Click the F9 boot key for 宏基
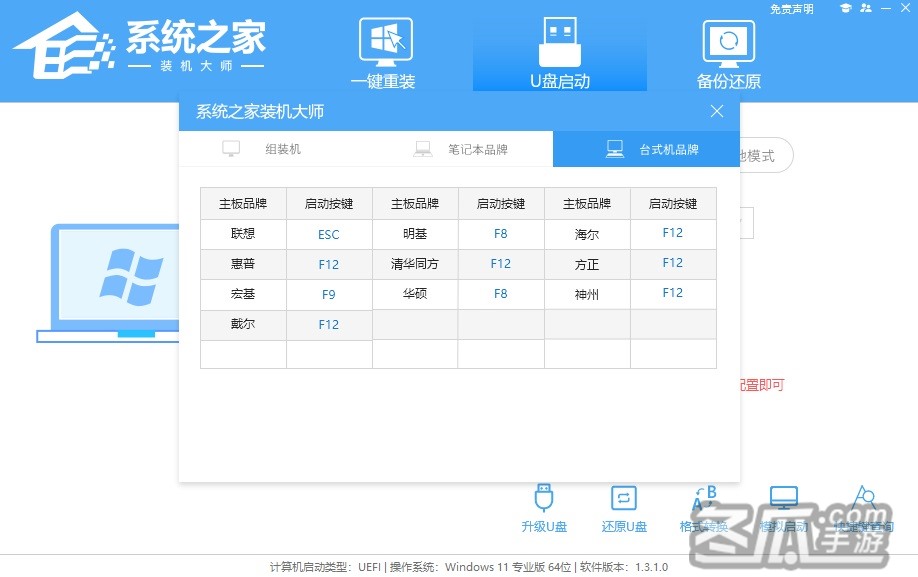This screenshot has width=918, height=577. (x=329, y=295)
